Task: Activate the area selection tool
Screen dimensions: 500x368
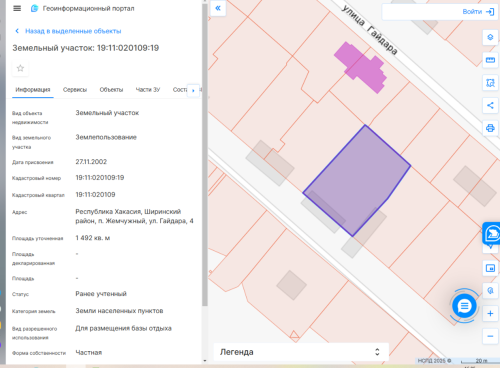Action: (490, 83)
